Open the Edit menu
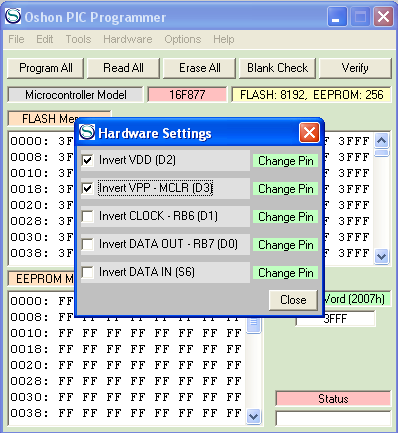398x433 pixels. tap(45, 39)
